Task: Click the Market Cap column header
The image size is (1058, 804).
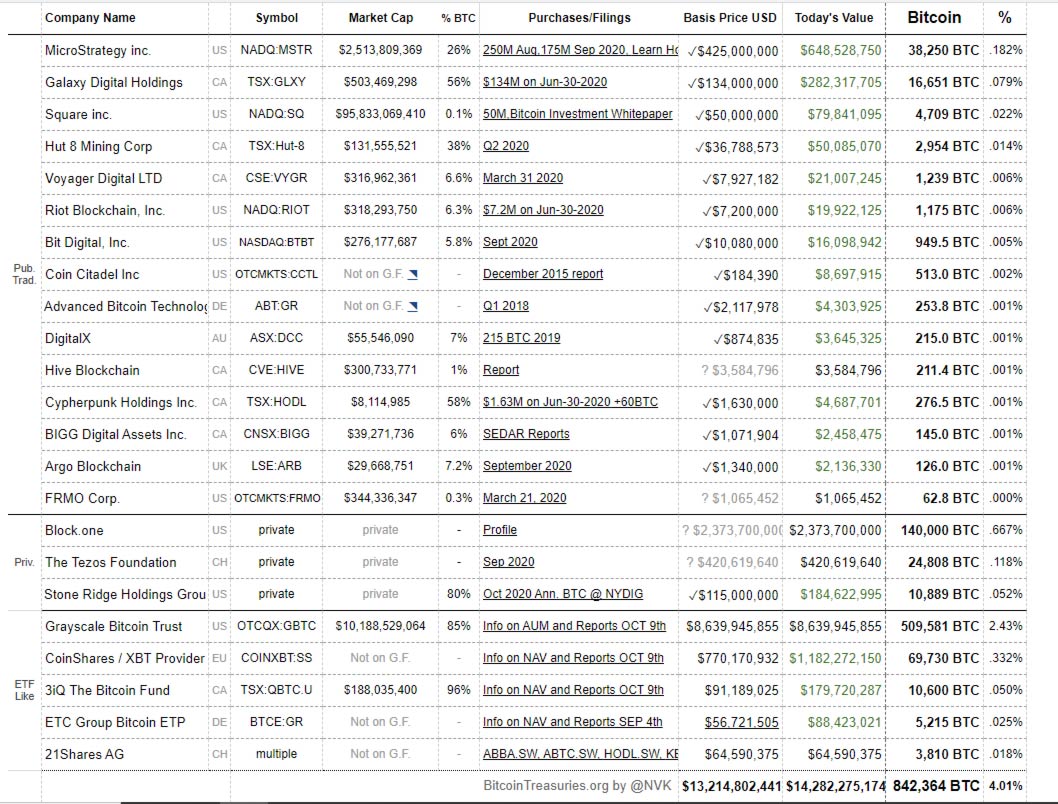Action: pos(381,18)
